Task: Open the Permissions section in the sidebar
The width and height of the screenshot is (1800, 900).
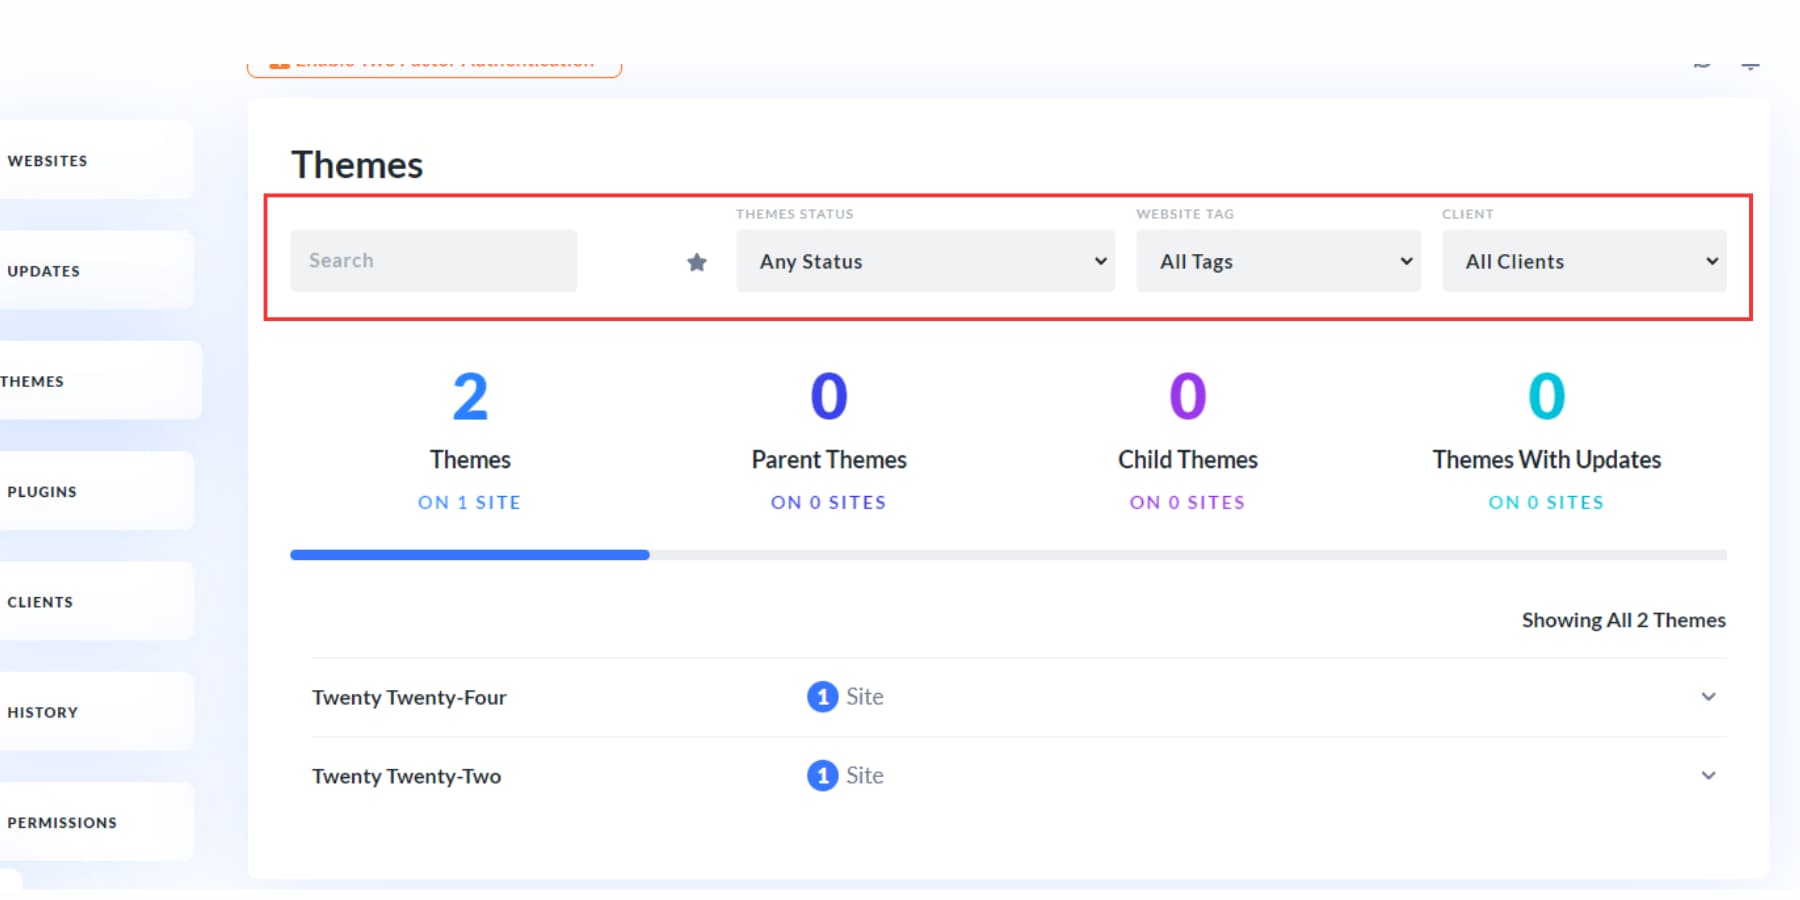Action: pos(62,822)
